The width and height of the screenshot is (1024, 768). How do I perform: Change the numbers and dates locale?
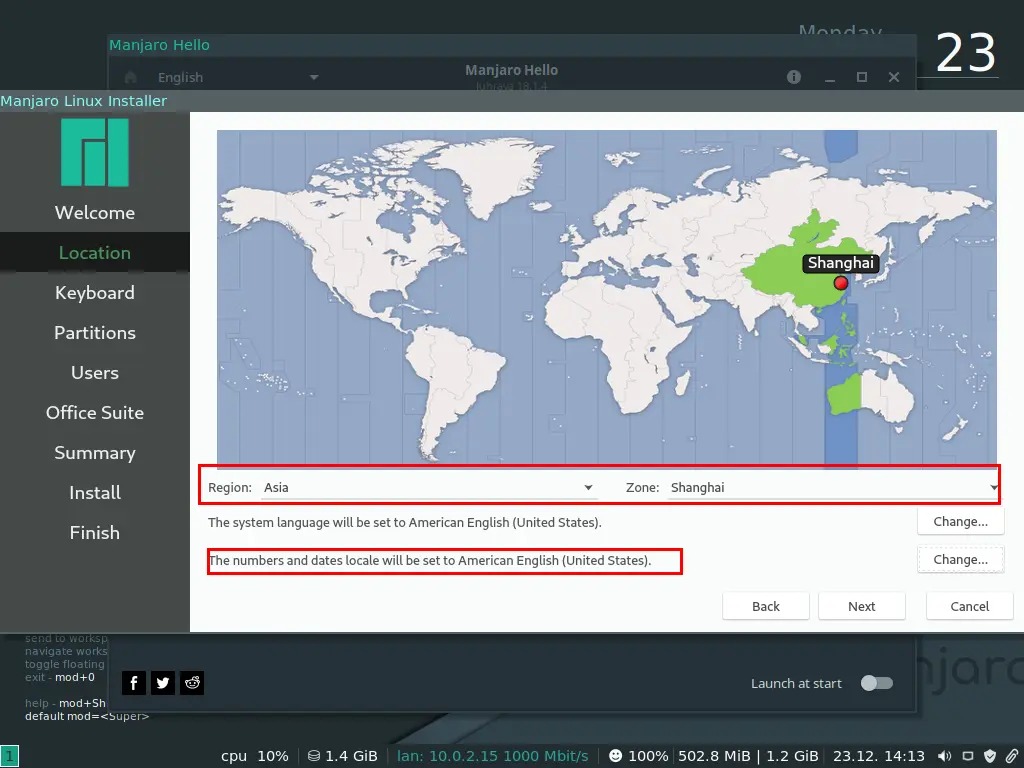pyautogui.click(x=960, y=559)
